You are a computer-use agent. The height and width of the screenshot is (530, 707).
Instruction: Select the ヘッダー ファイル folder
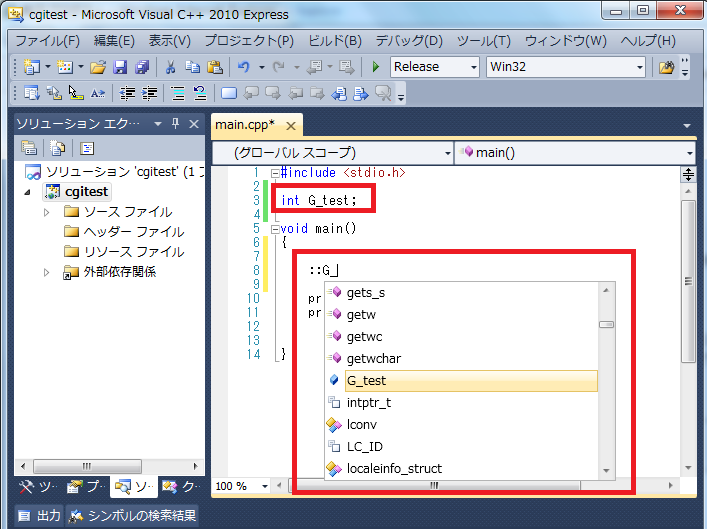(124, 232)
